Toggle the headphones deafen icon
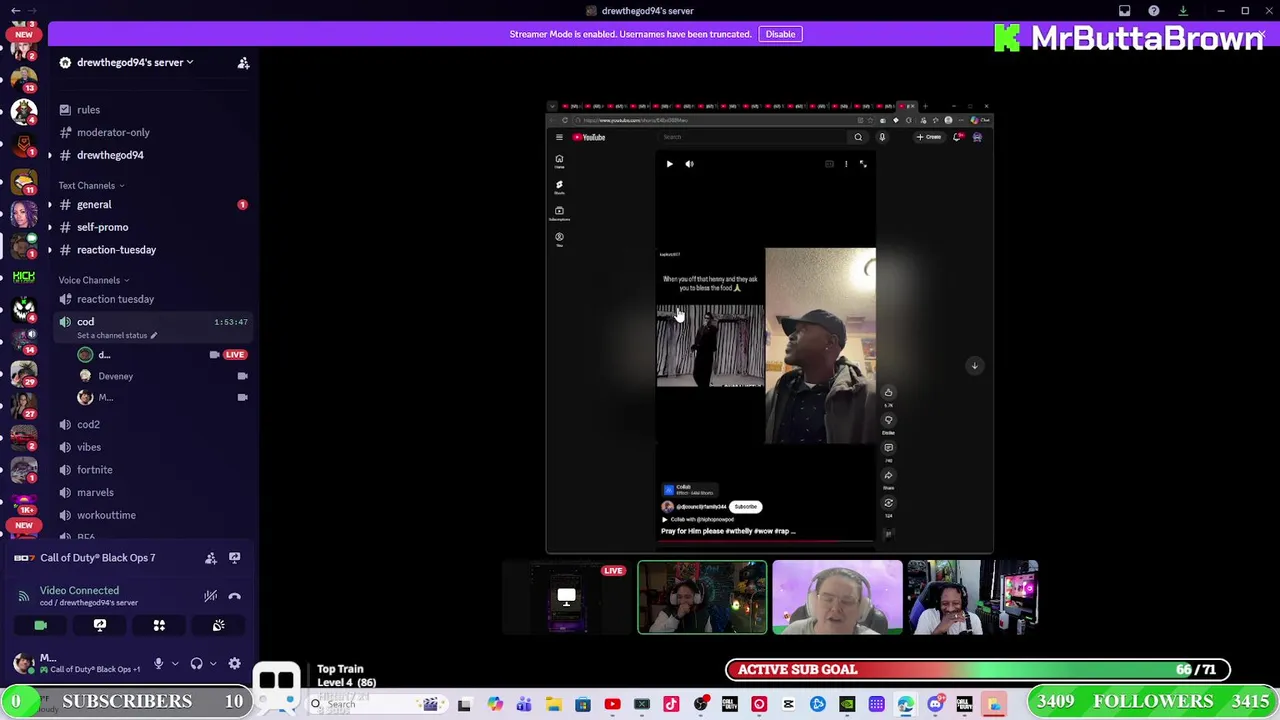The height and width of the screenshot is (720, 1280). point(196,664)
